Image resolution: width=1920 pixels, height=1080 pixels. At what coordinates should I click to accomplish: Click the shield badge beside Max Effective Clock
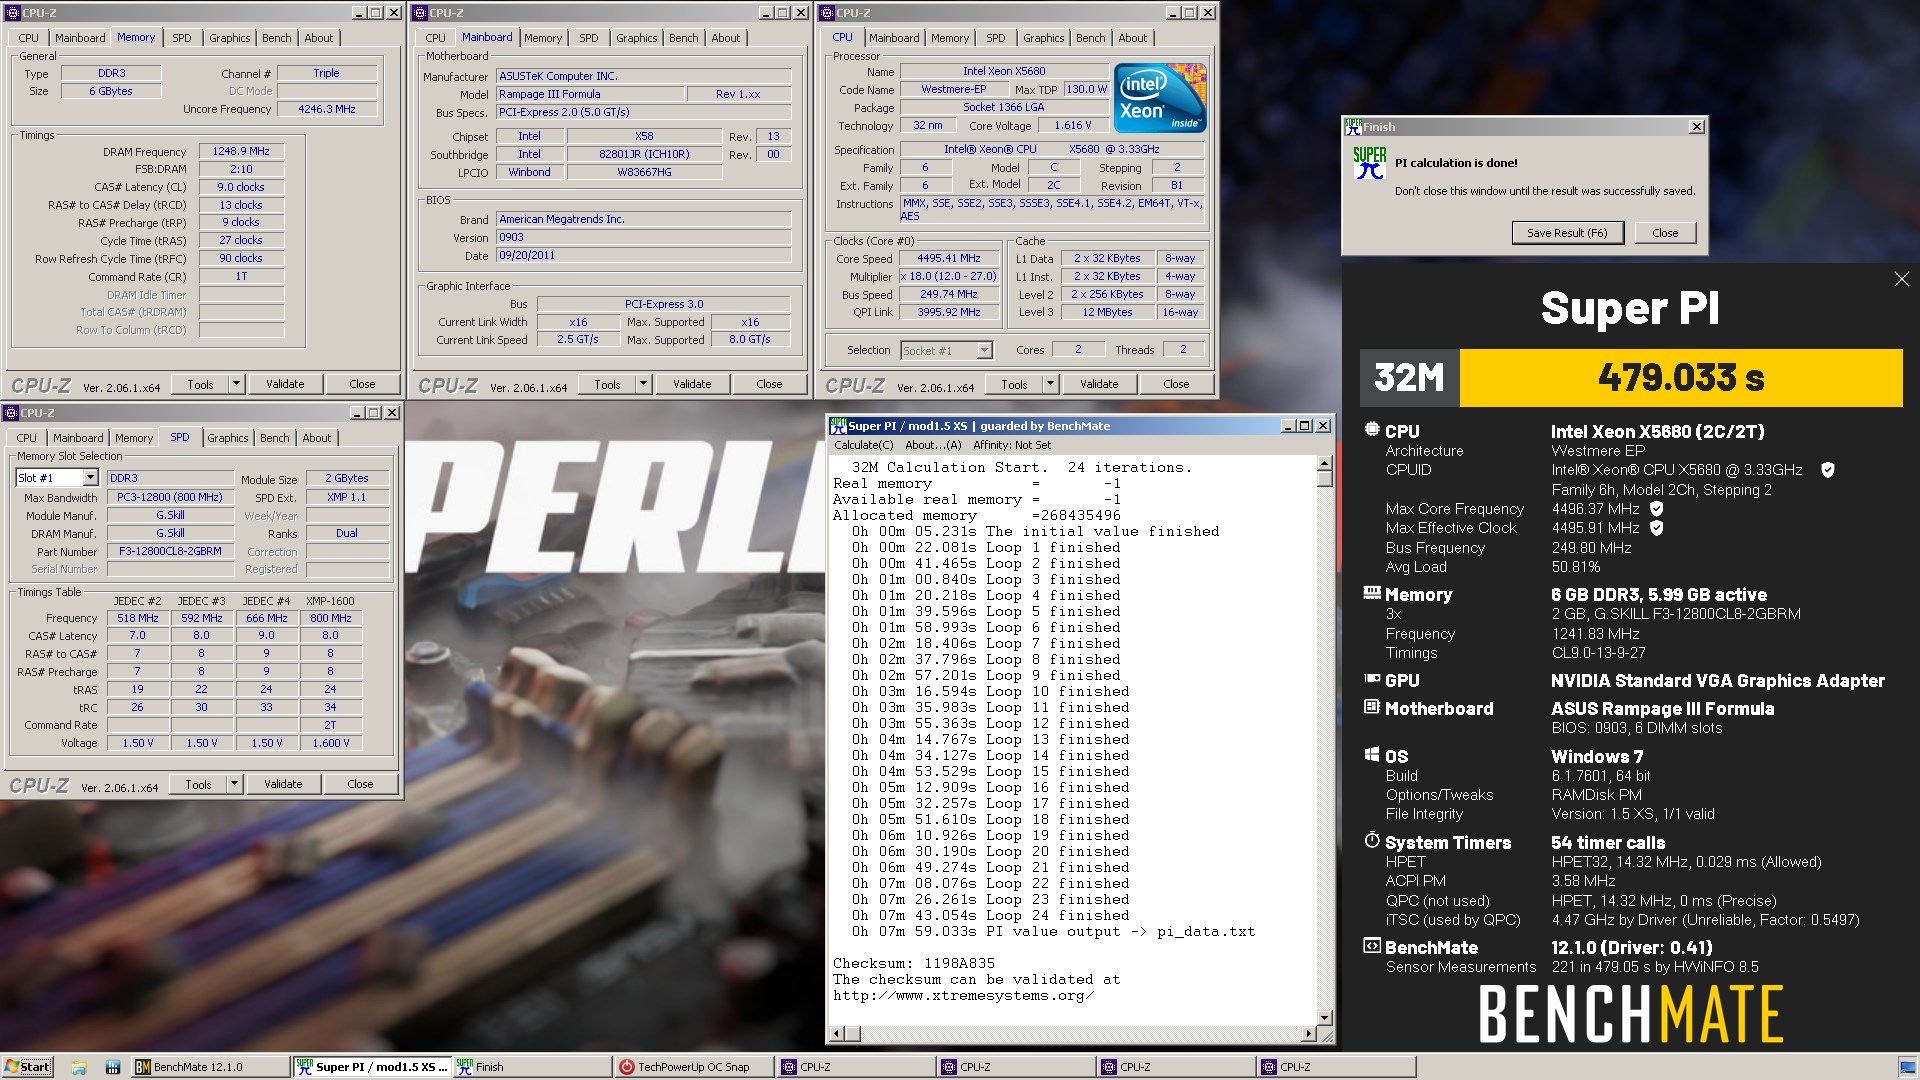pyautogui.click(x=1656, y=528)
